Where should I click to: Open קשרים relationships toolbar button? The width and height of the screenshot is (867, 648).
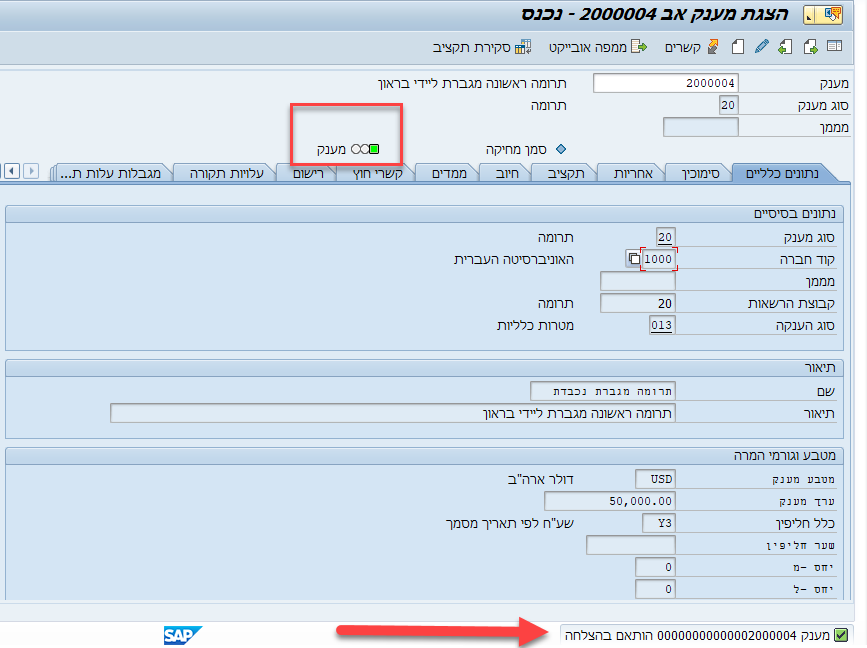691,47
